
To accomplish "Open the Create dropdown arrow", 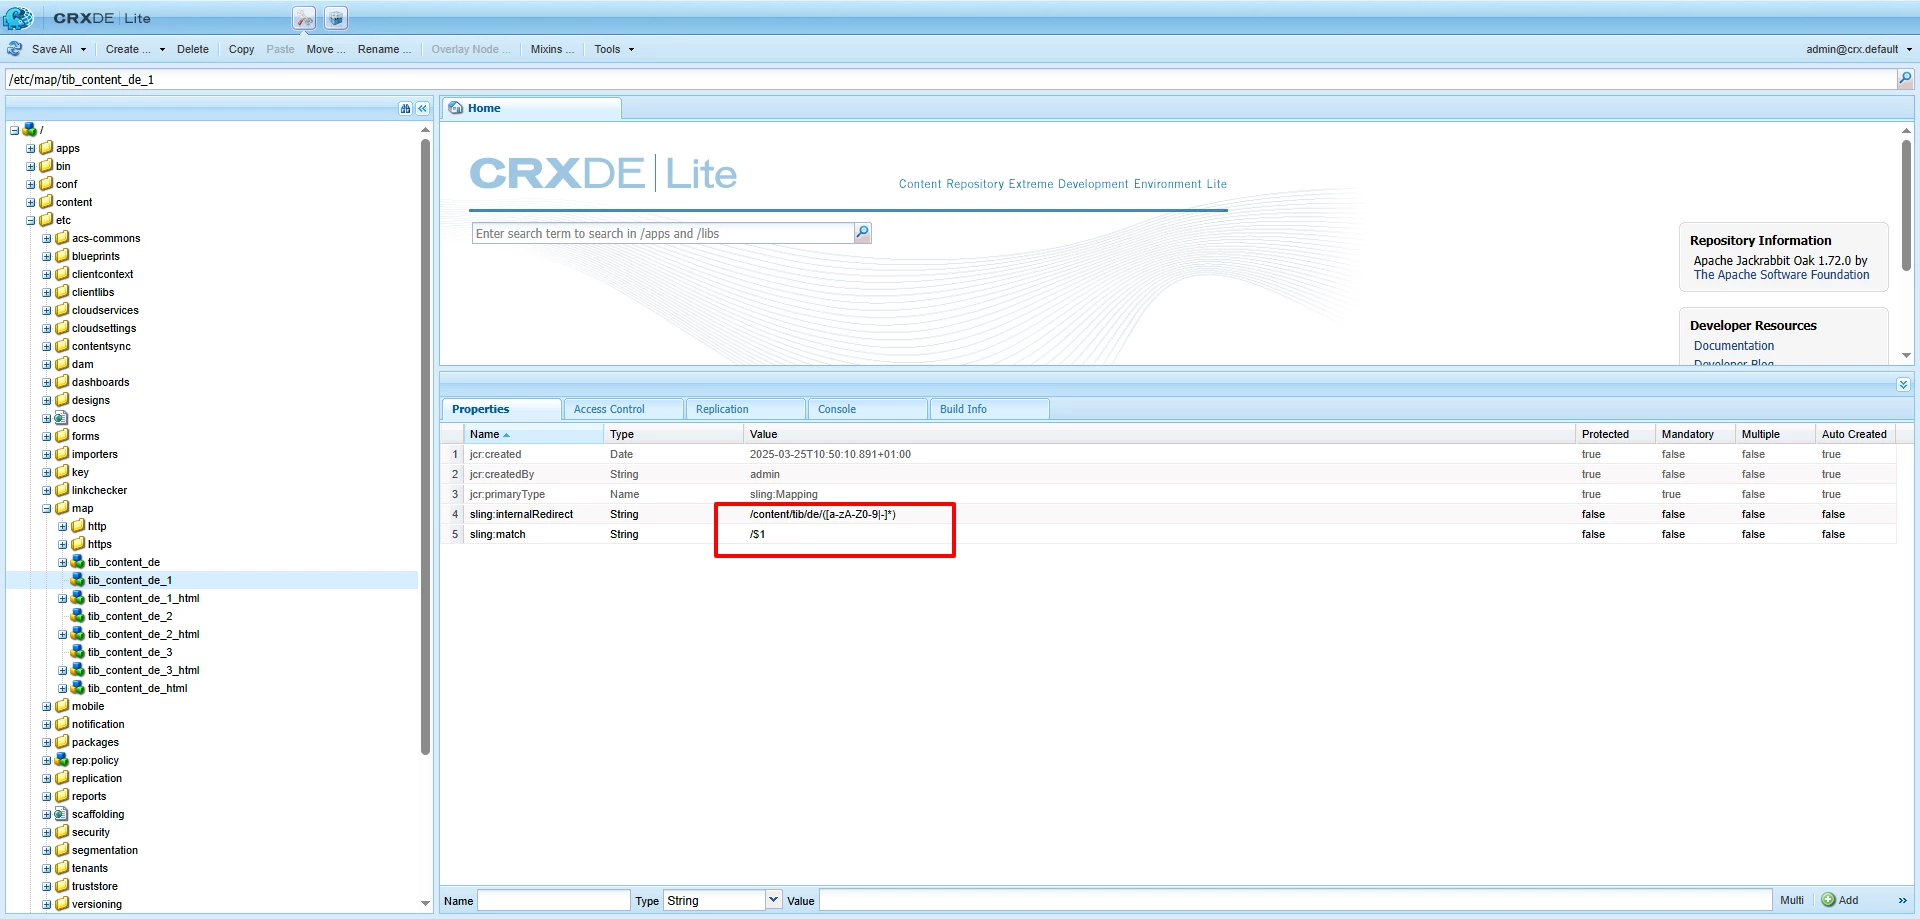I will 162,49.
